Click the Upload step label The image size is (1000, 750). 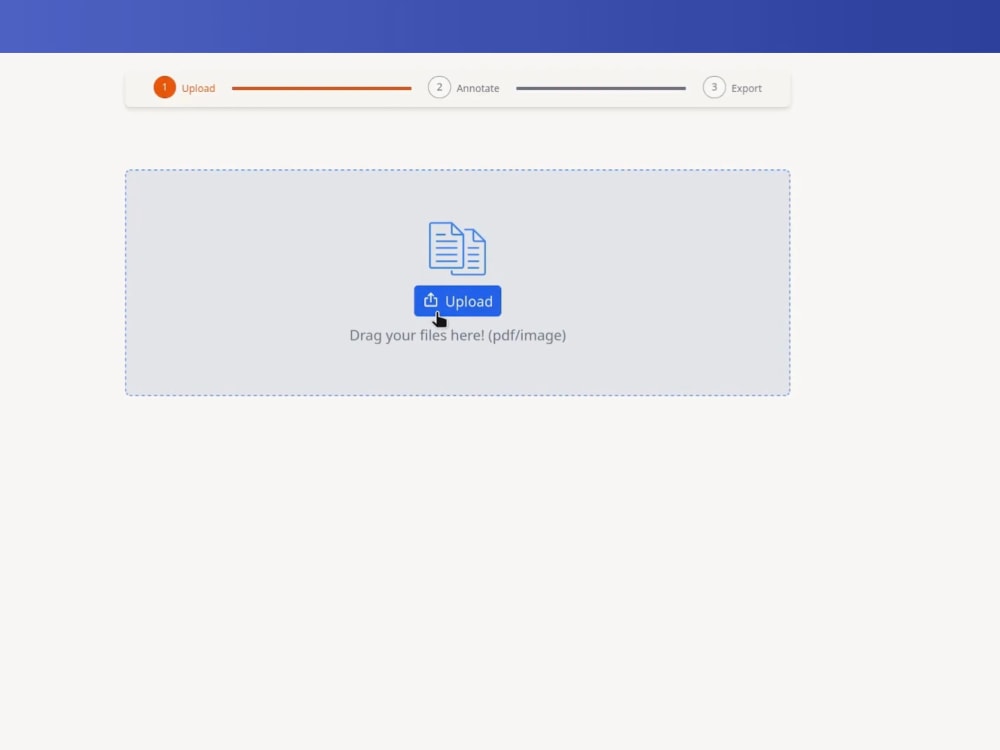point(198,88)
